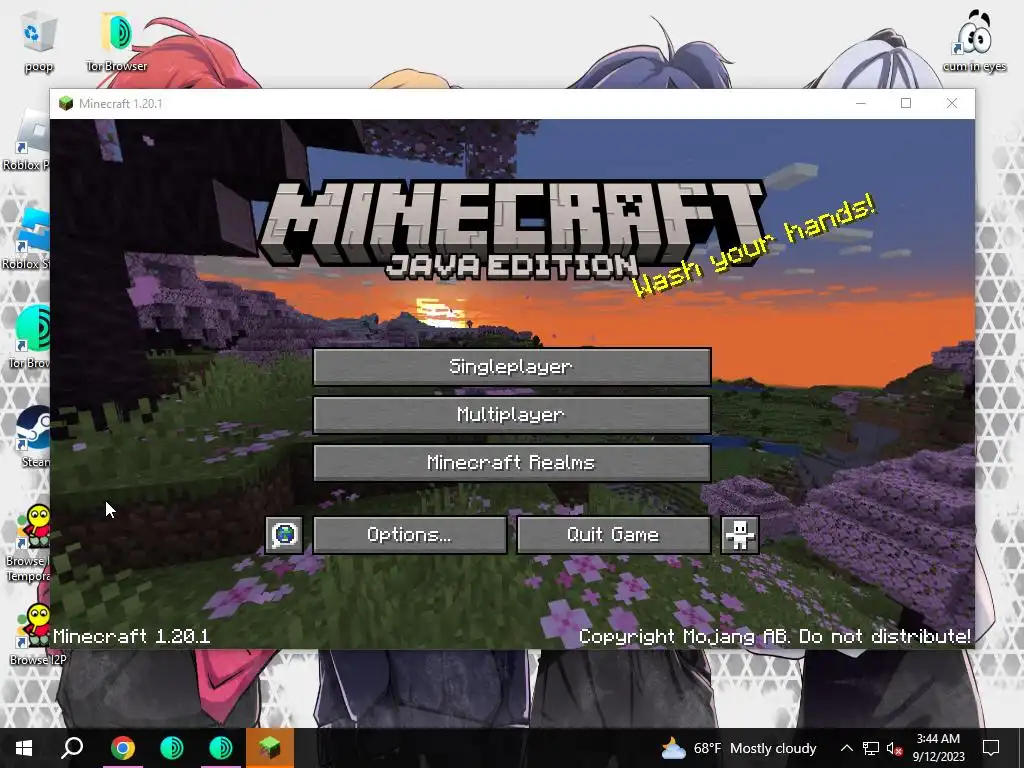Open weather widget showing 68°F
The height and width of the screenshot is (768, 1024).
click(x=739, y=748)
